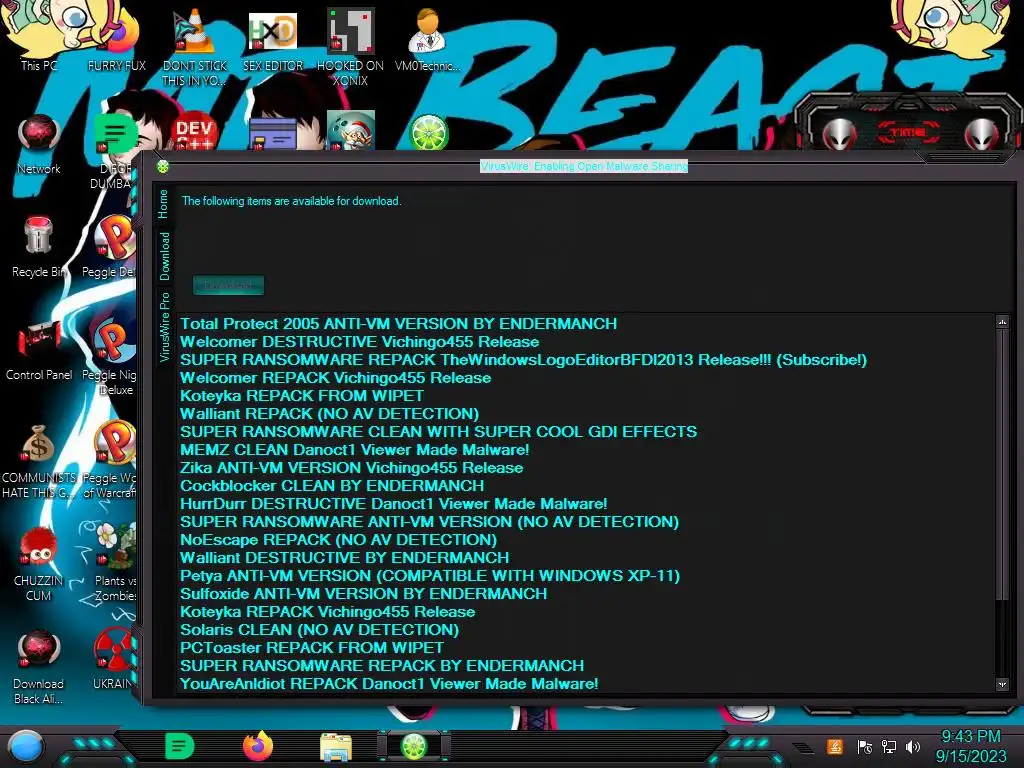This screenshot has height=768, width=1024.
Task: Click the scroll down arrow of the list
Action: pos(1002,684)
